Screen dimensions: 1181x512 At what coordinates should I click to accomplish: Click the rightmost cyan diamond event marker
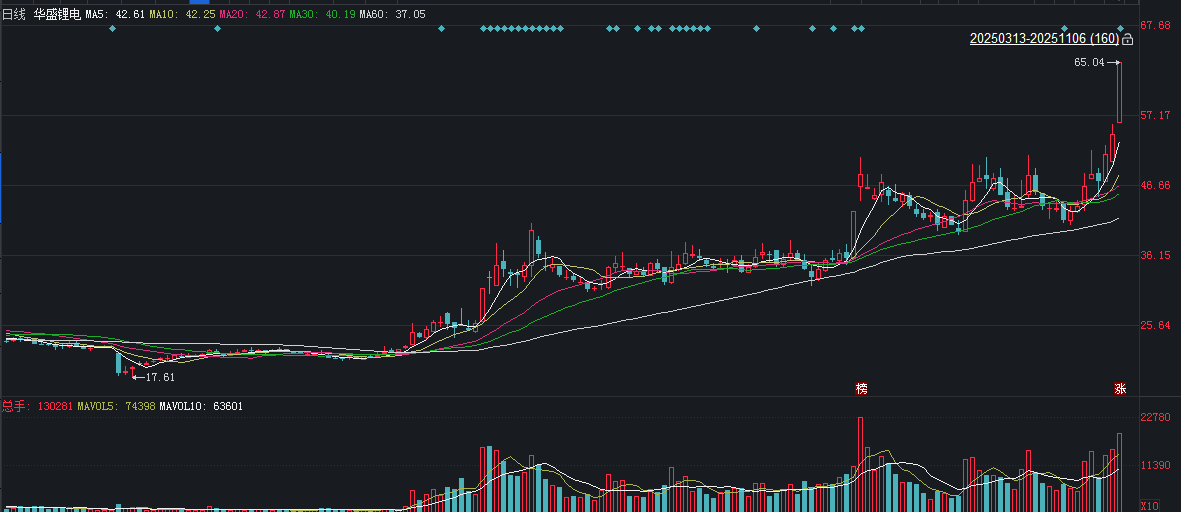pyautogui.click(x=1121, y=28)
